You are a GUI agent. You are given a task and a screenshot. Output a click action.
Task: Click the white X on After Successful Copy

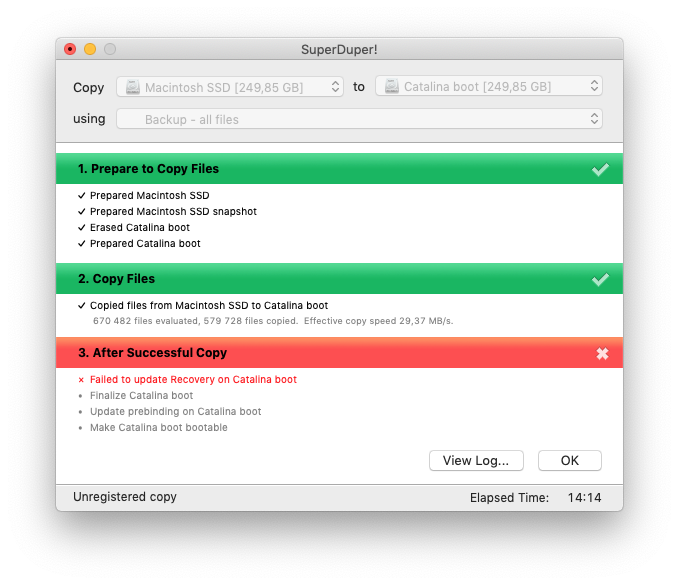click(x=602, y=353)
